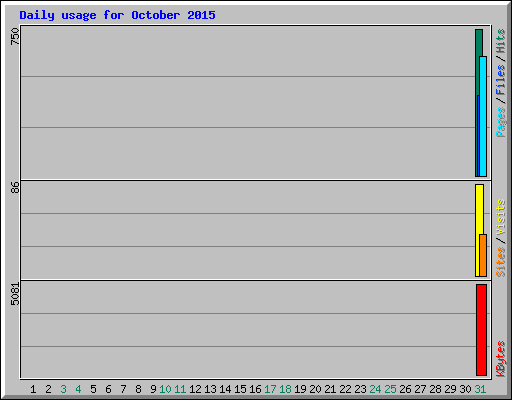Click the 5081 y-axis value
This screenshot has height=400, width=512.
pos(15,294)
